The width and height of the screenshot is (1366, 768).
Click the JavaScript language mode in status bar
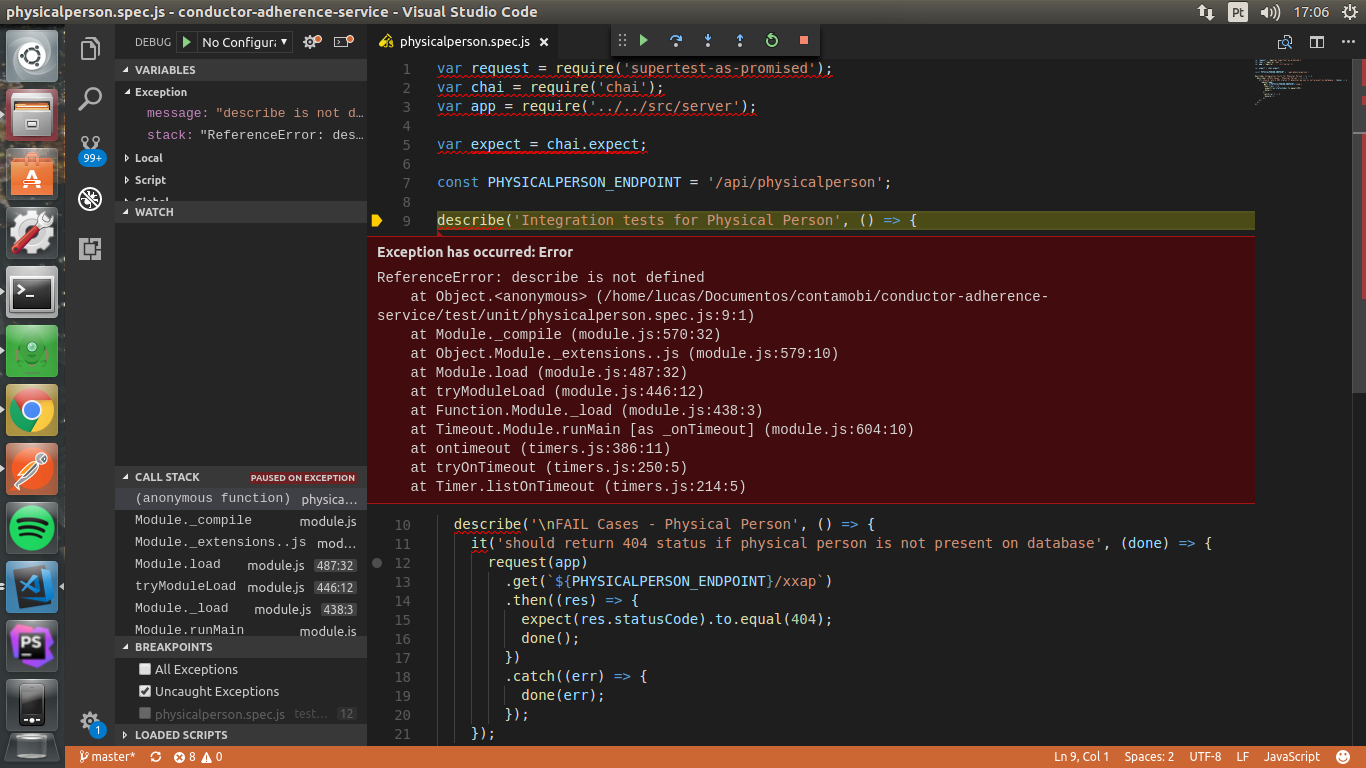pyautogui.click(x=1291, y=757)
